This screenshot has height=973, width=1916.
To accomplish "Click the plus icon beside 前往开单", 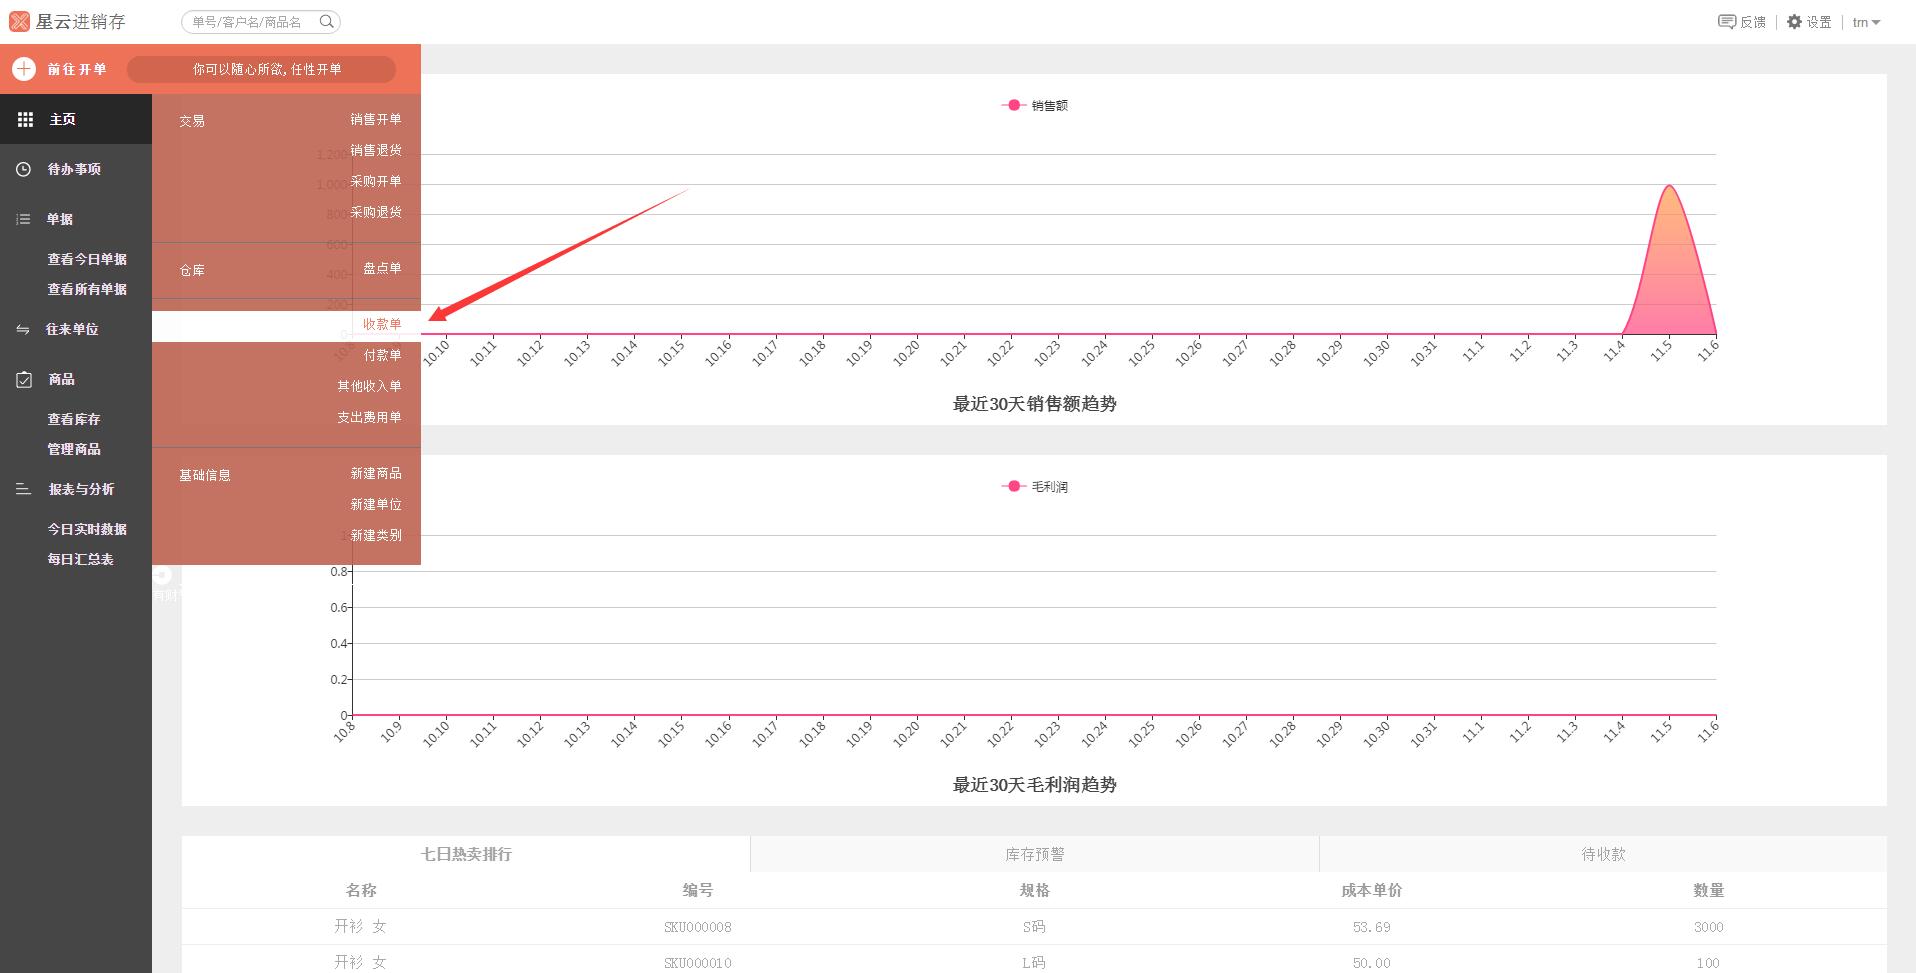I will pos(24,69).
